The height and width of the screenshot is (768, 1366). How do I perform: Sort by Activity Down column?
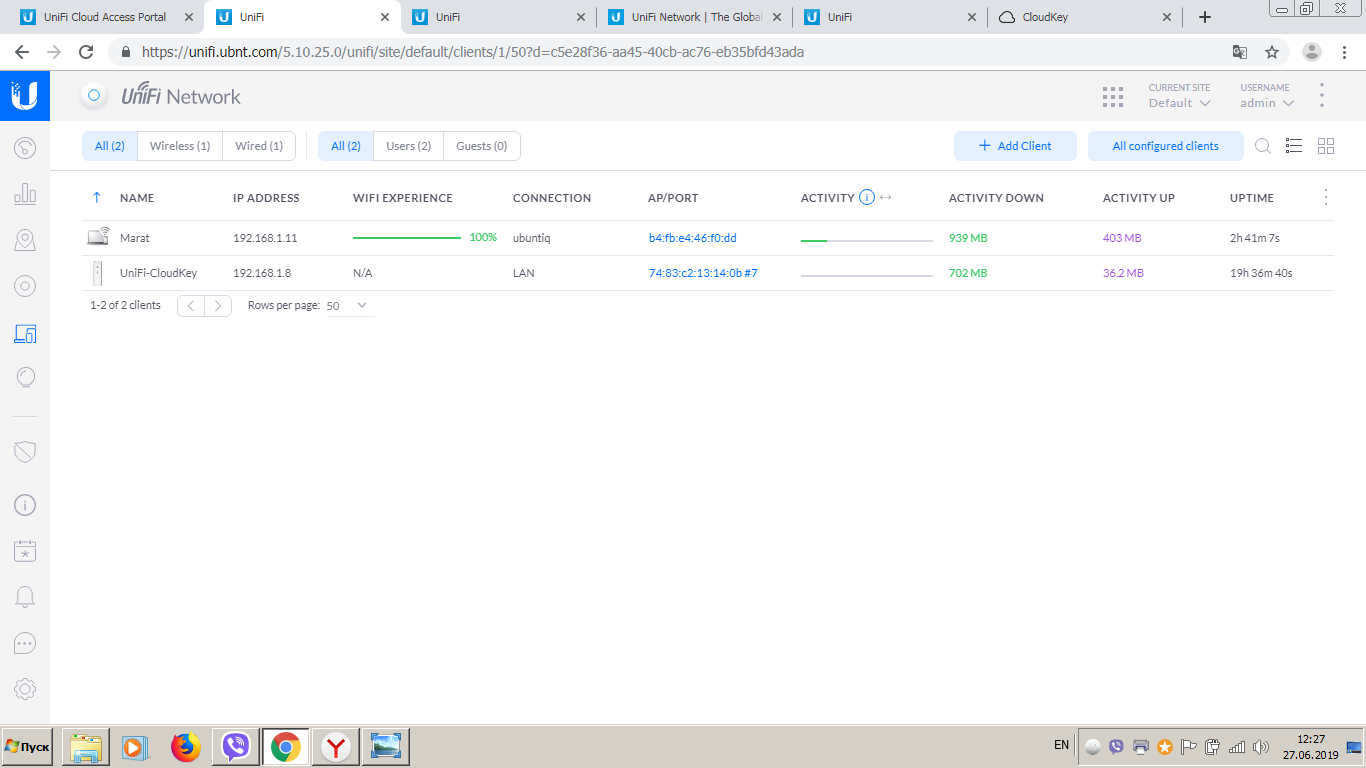pos(996,198)
